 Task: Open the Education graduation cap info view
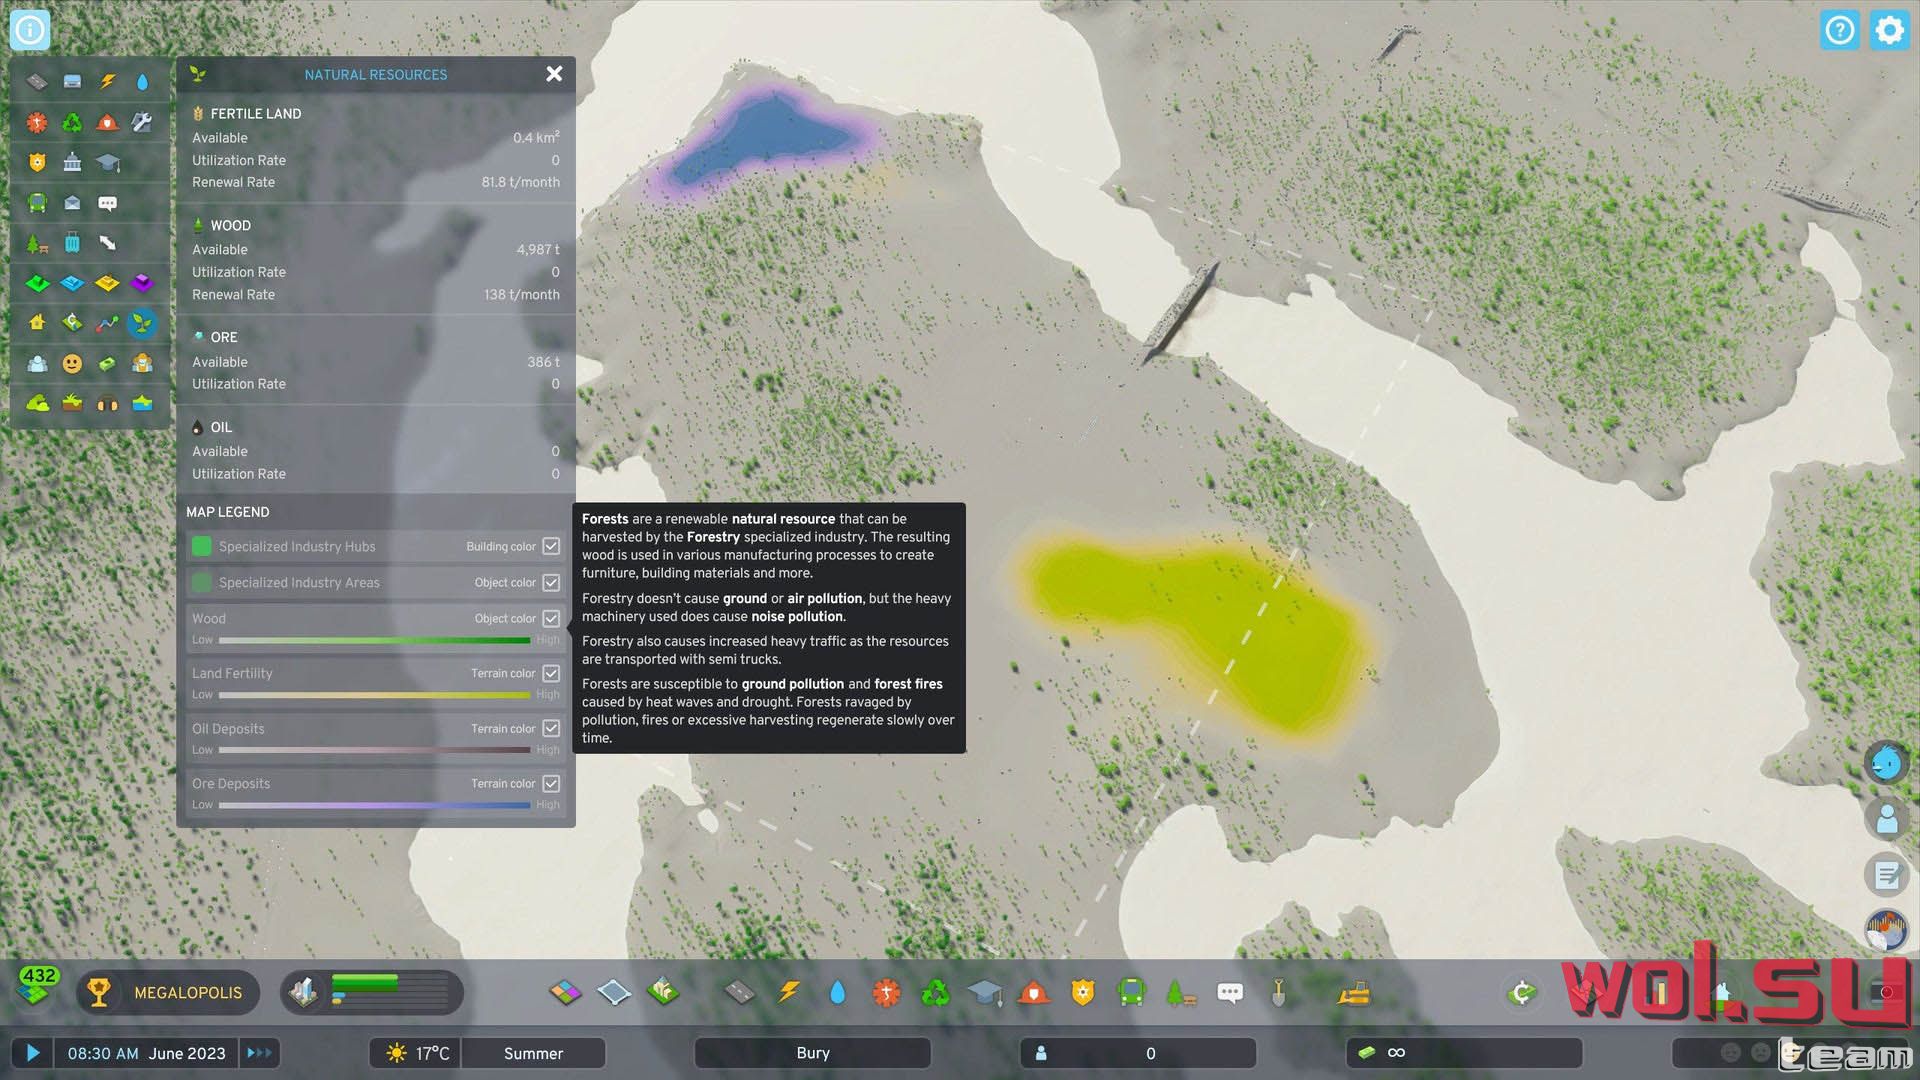[107, 163]
